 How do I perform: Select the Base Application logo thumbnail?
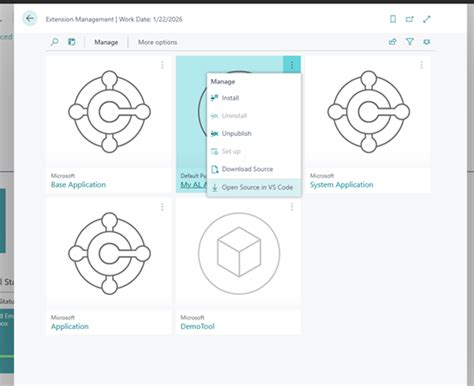[109, 112]
